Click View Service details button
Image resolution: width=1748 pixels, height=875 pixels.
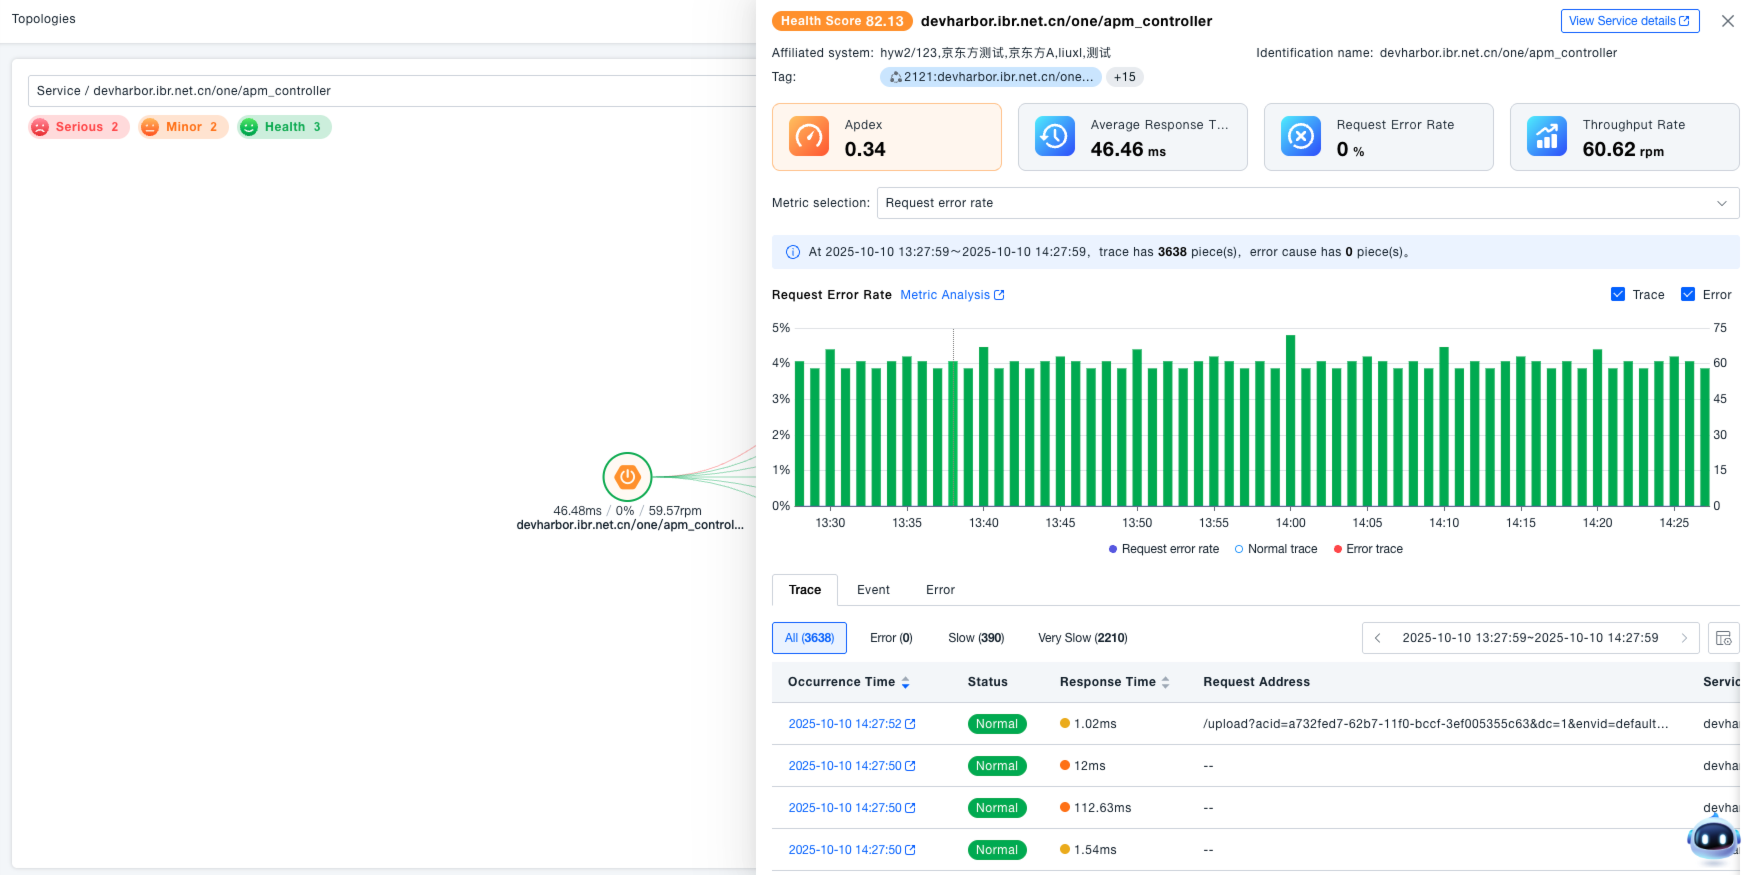[1629, 21]
